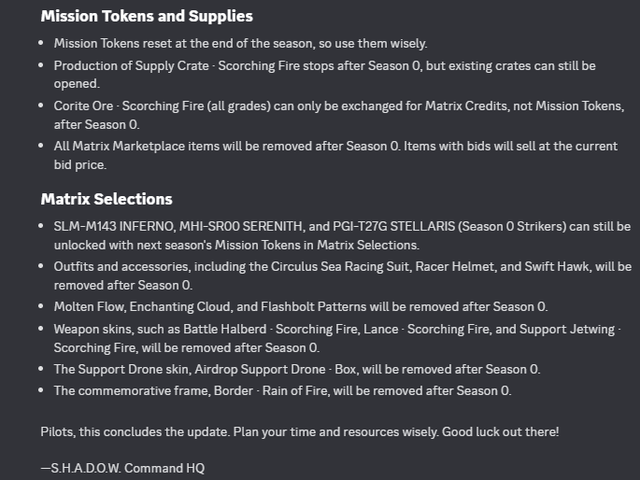Click the closing 'Pilots, this concludes' paragraph
Screen dimensions: 640x480
pyautogui.click(x=300, y=432)
